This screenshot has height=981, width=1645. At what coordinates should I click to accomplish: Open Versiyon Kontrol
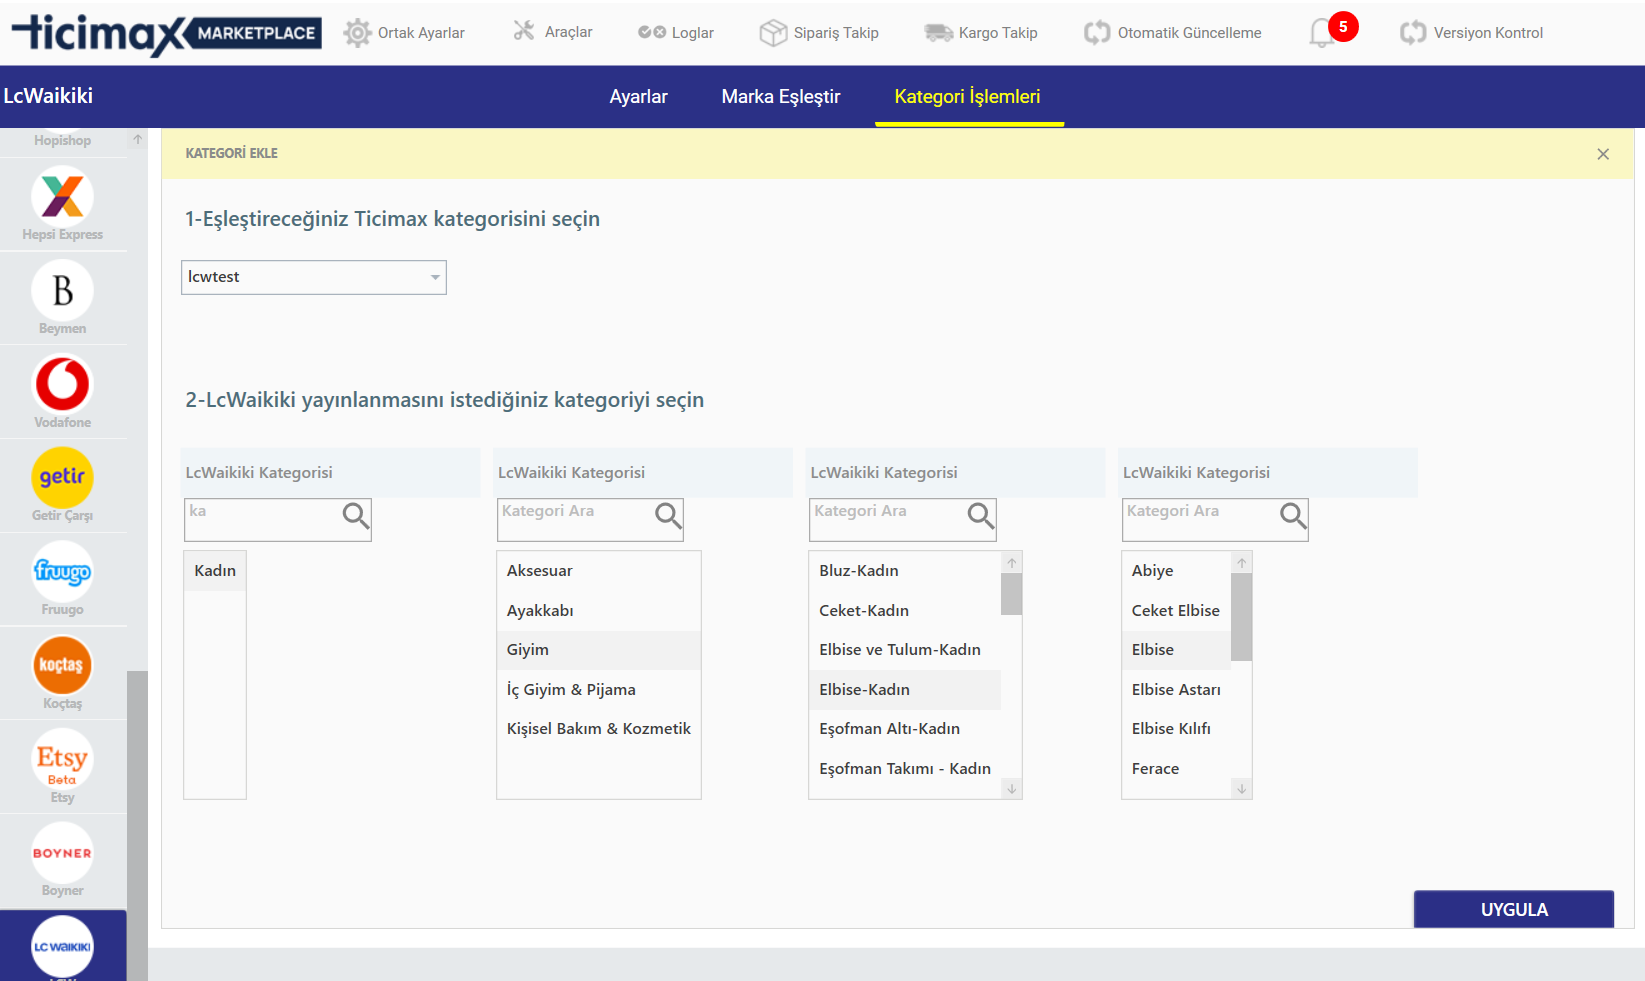coord(1471,33)
